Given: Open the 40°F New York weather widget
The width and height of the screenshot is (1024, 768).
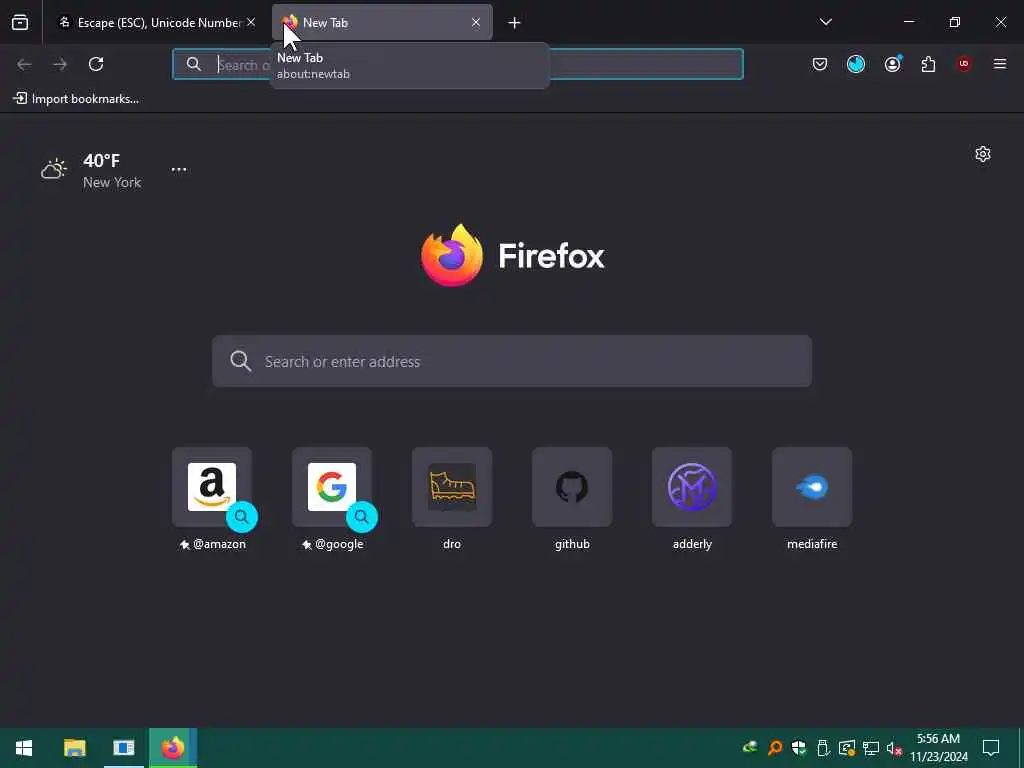Looking at the screenshot, I should coord(91,170).
